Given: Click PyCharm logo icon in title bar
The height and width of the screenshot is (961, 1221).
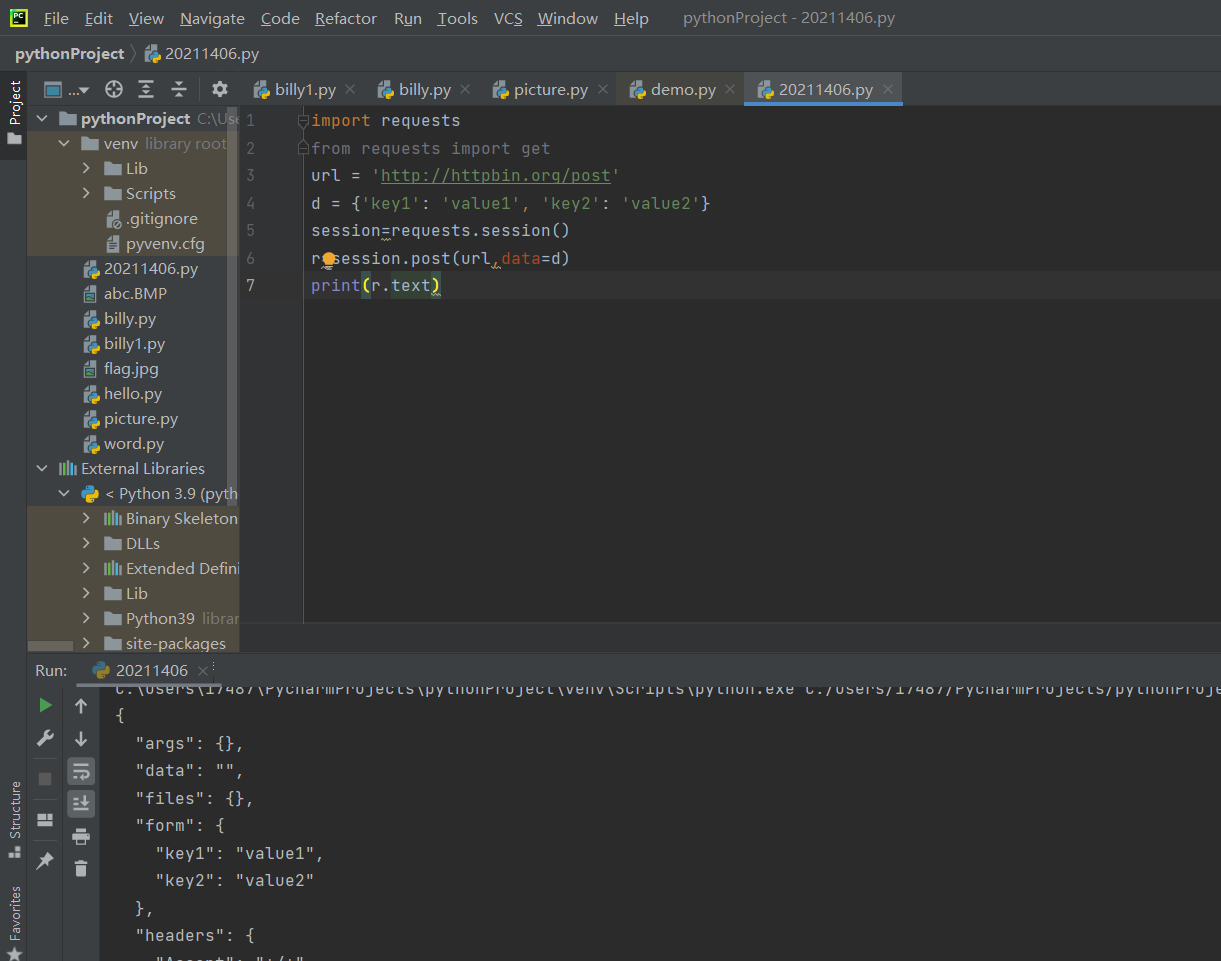Looking at the screenshot, I should coord(19,17).
